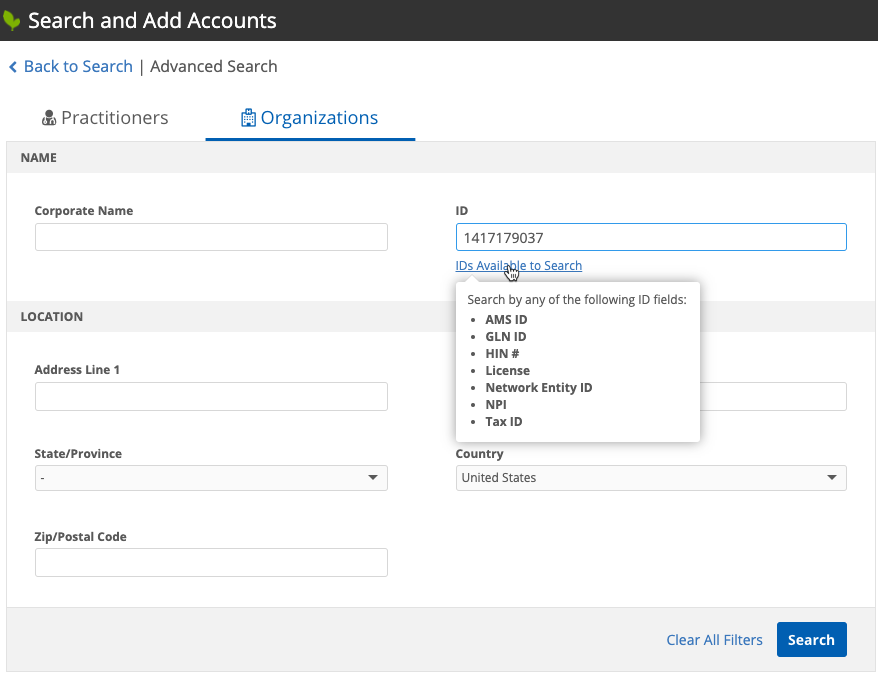Viewport: 878px width, 674px height.
Task: Click the partially hidden field right of tooltip
Action: click(x=772, y=397)
